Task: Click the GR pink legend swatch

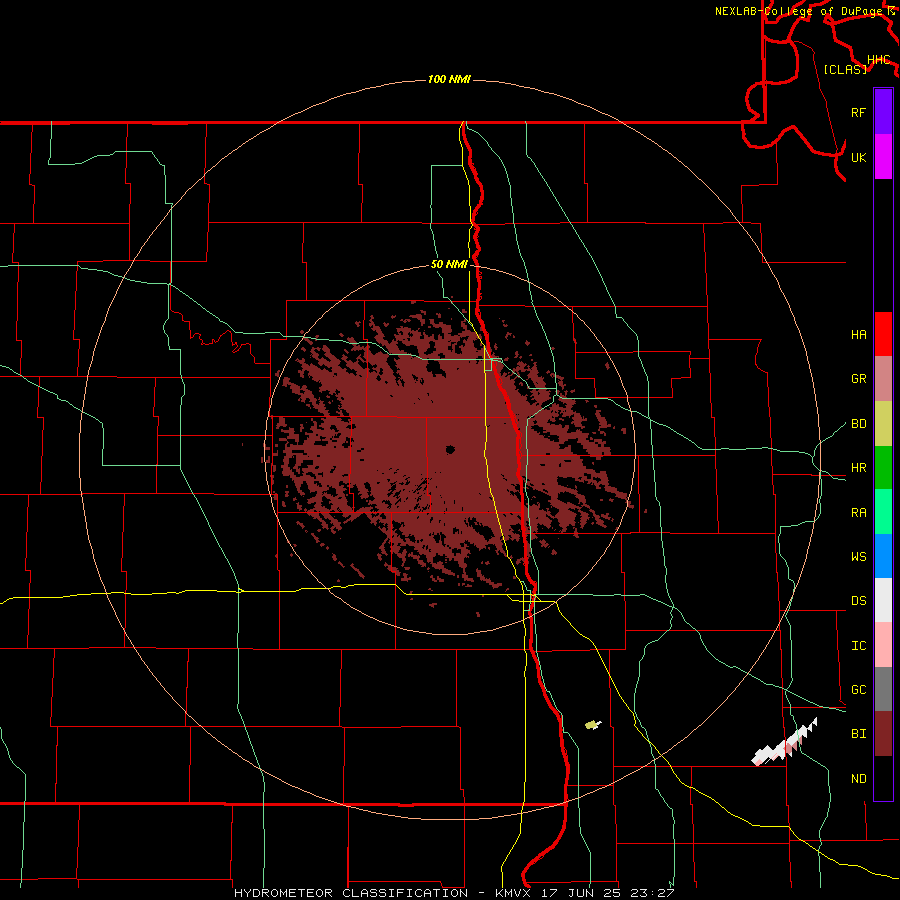Action: pos(883,379)
